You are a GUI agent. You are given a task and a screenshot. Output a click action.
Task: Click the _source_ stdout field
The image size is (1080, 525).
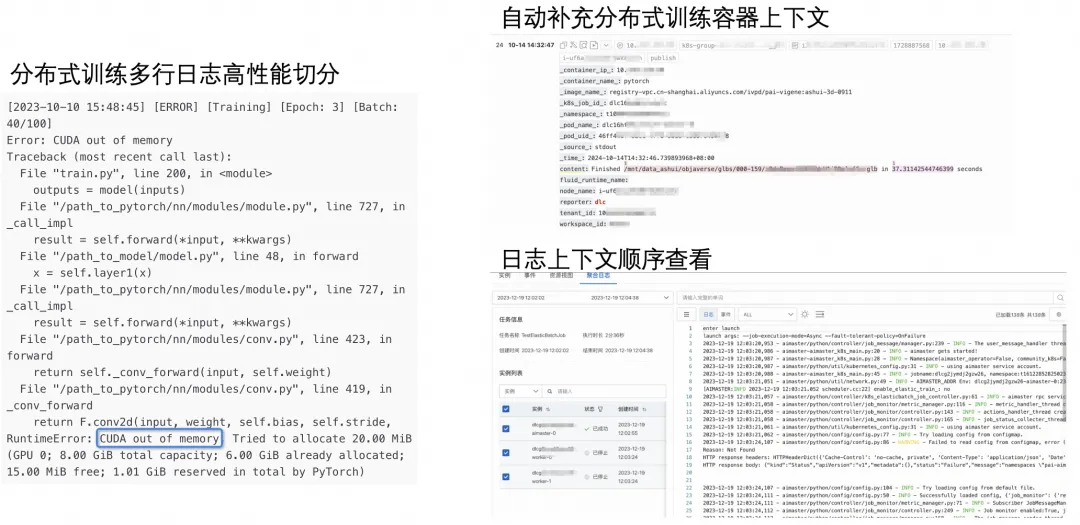[x=588, y=147]
